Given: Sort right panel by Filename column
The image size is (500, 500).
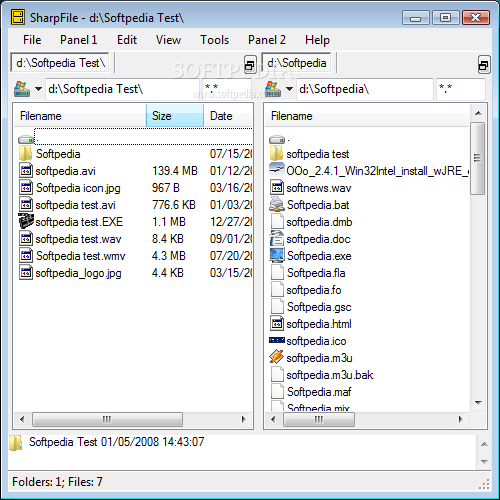Looking at the screenshot, I should tap(367, 116).
